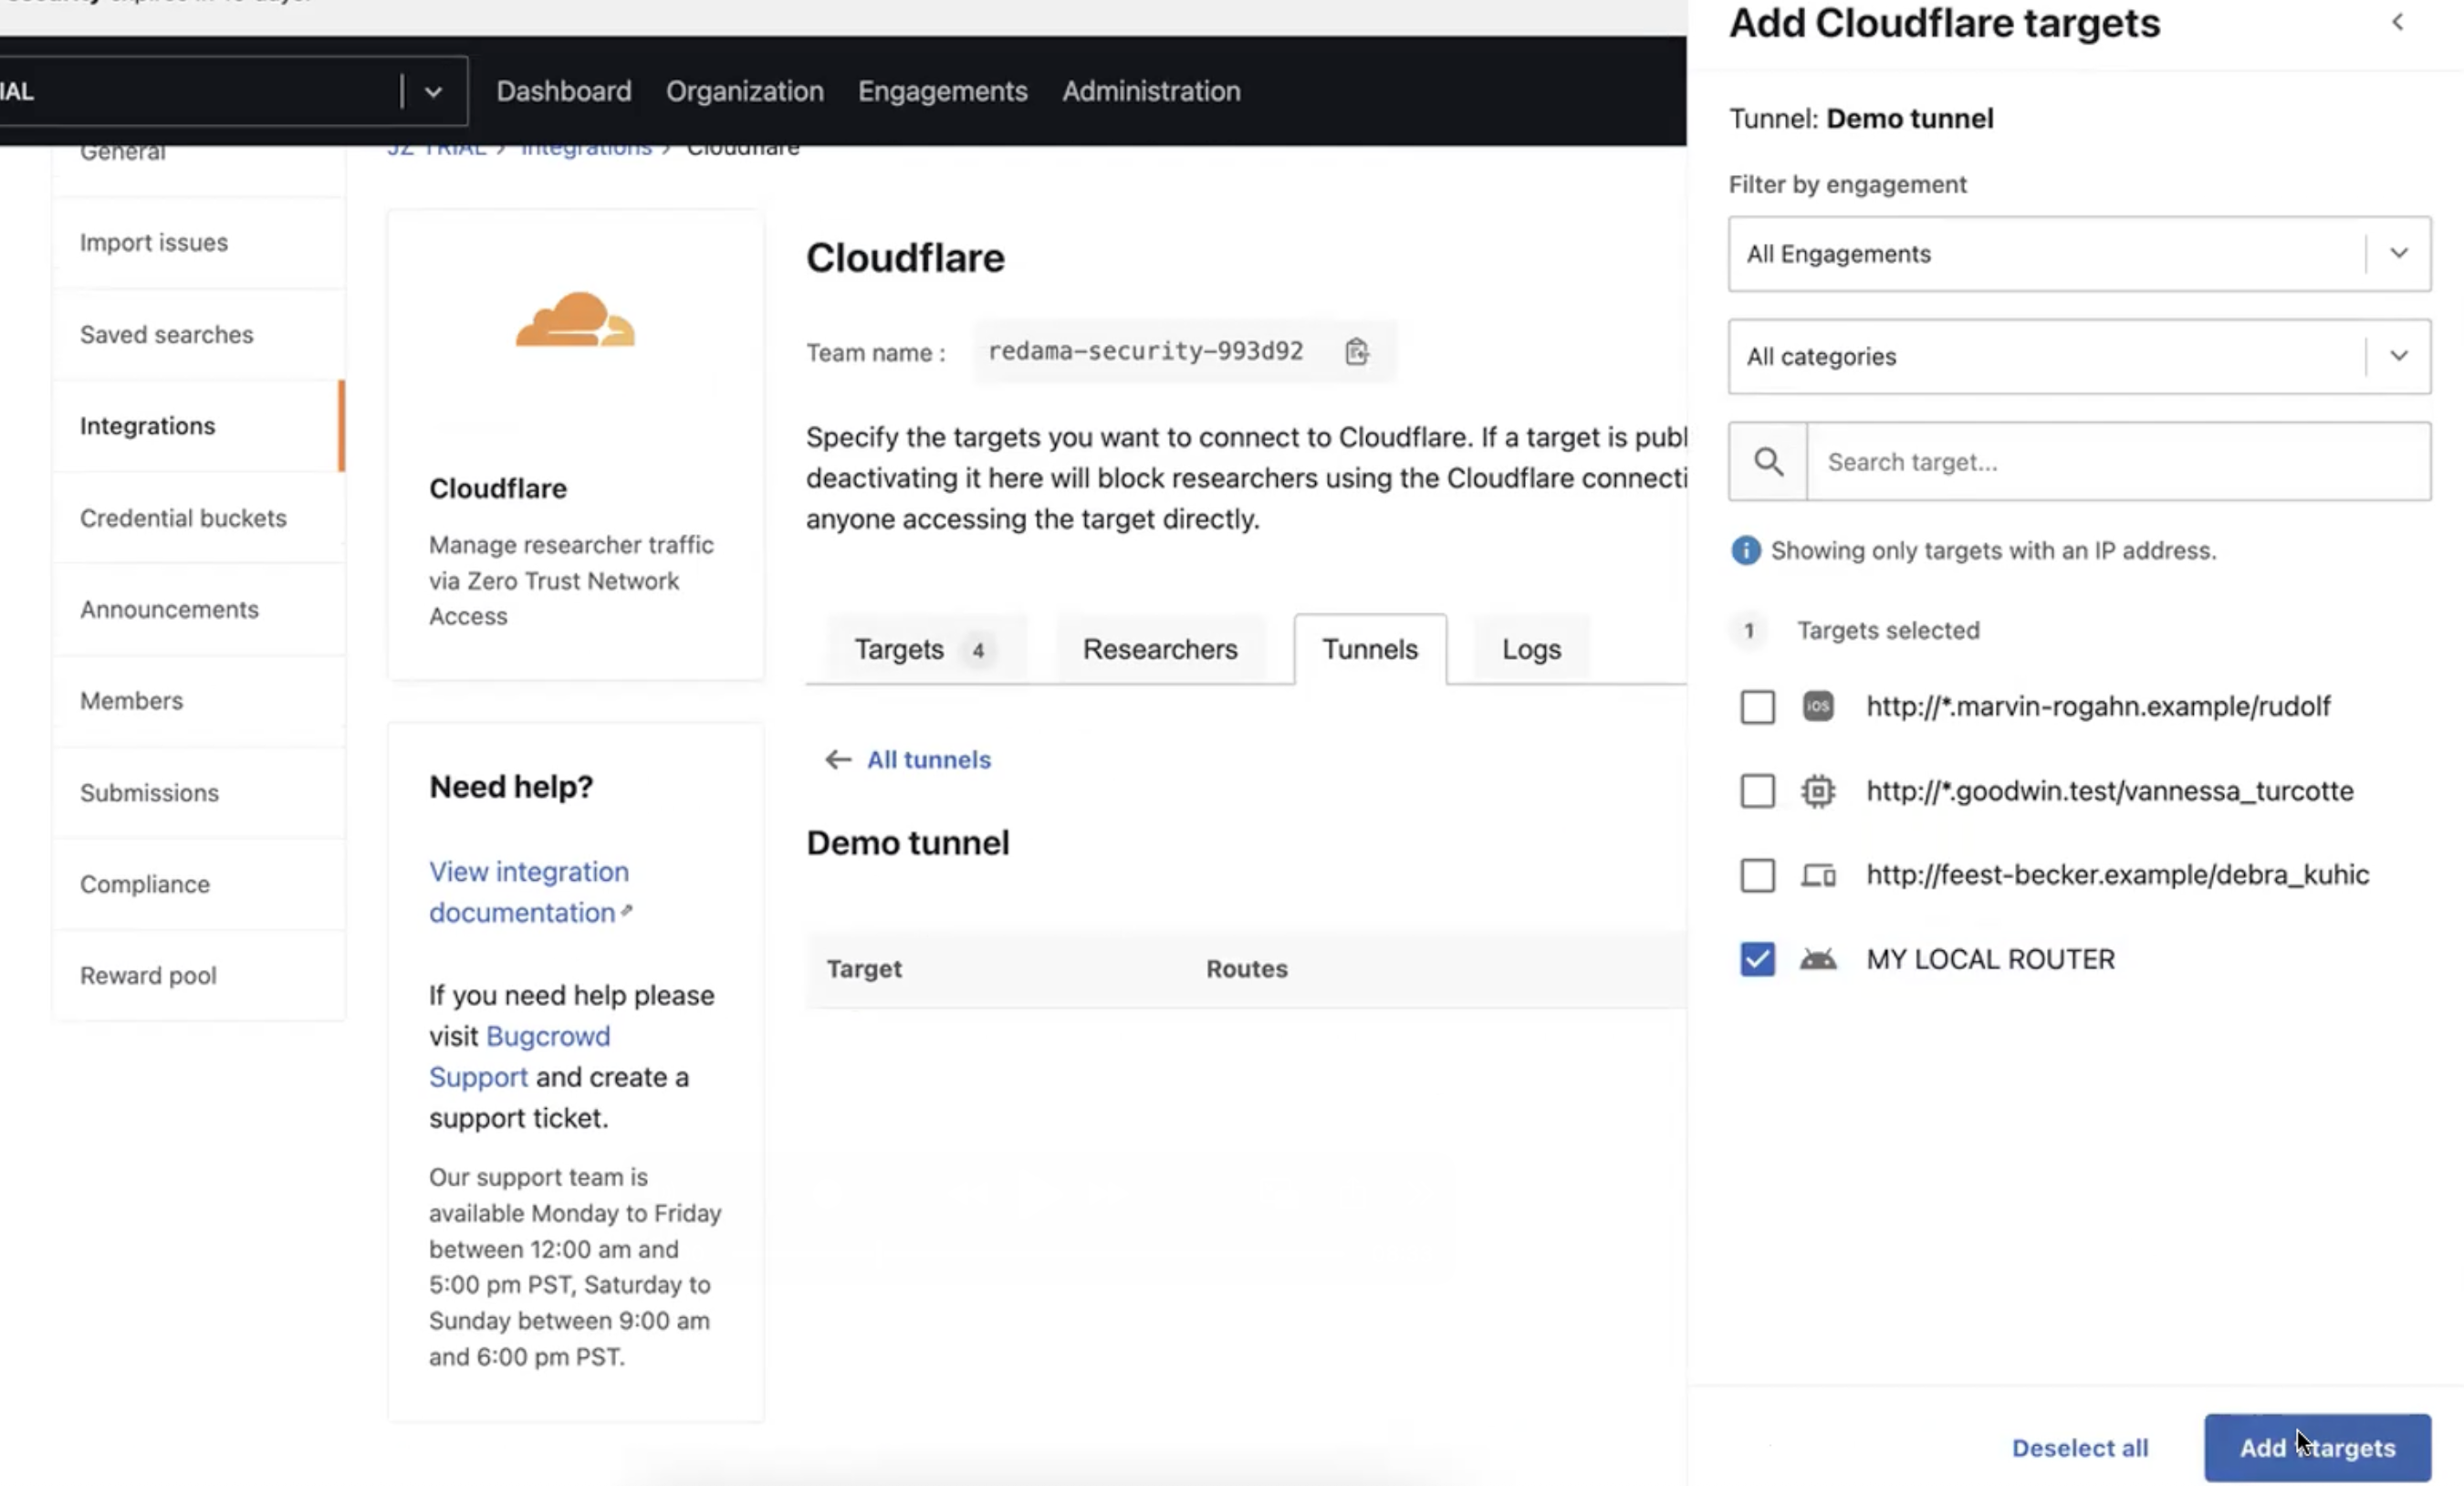Expand the organization selector chevron
Screen dimensions: 2464x1486
[432, 92]
